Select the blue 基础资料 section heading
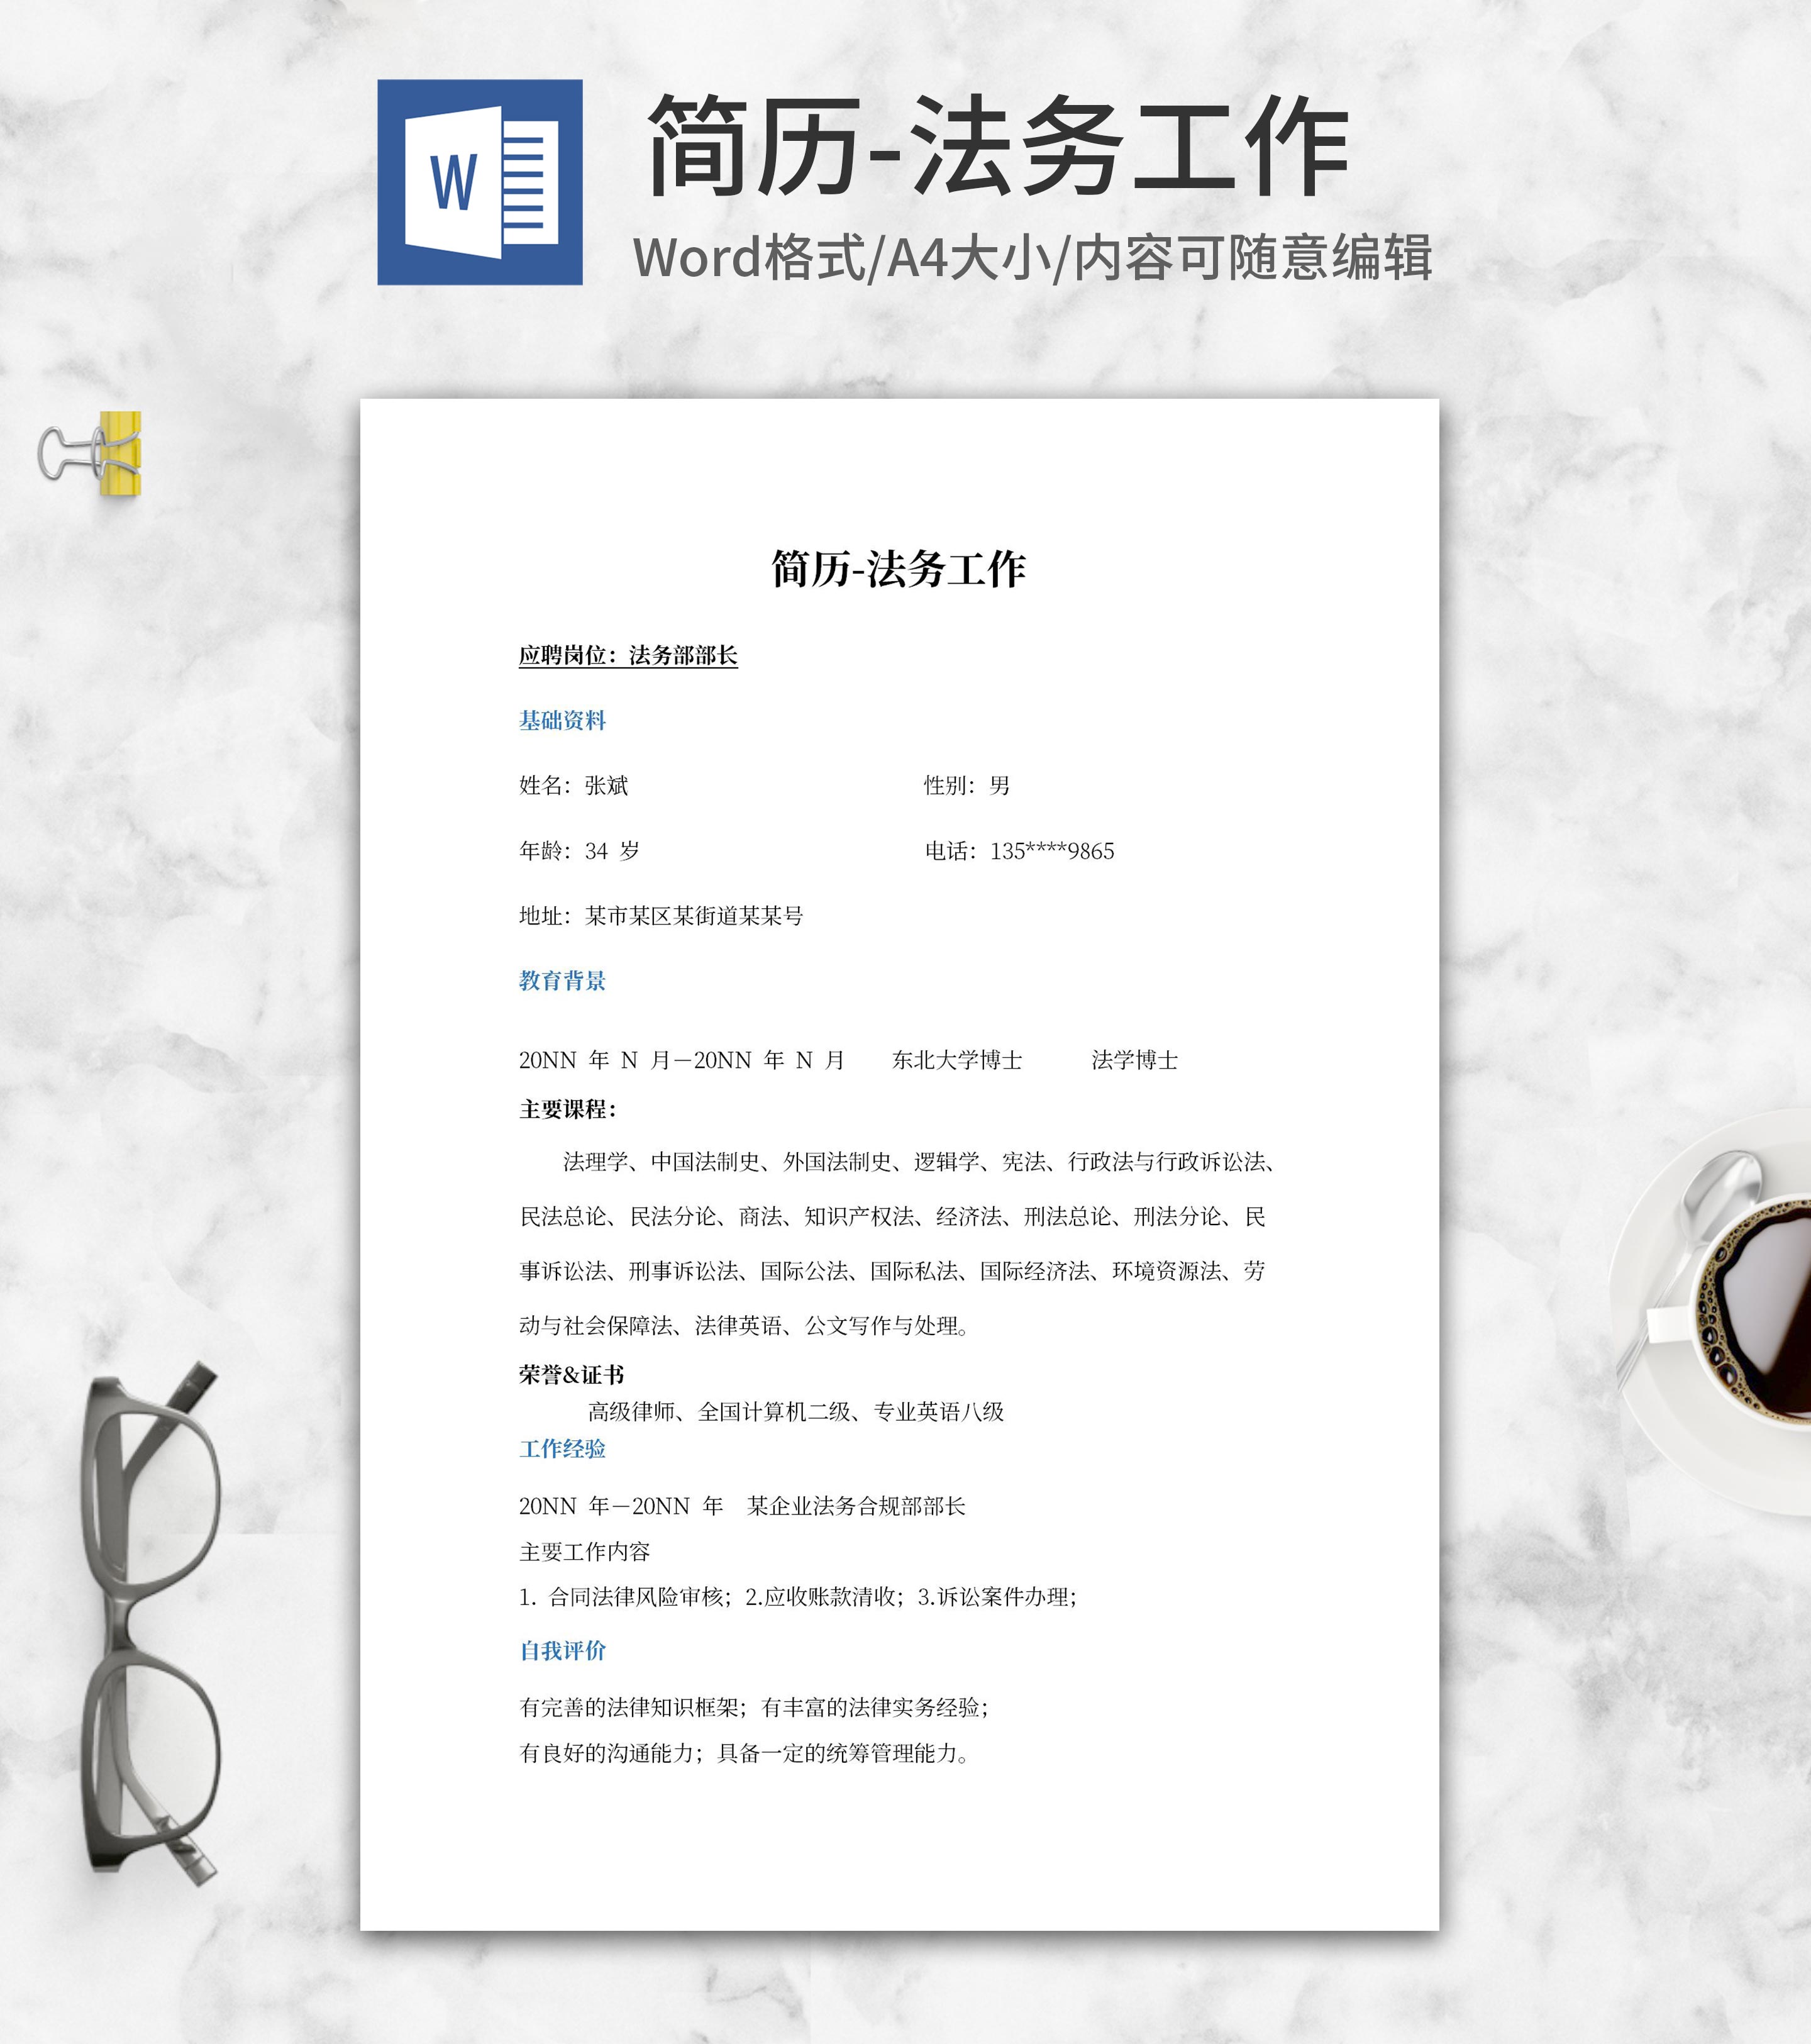 pos(562,720)
